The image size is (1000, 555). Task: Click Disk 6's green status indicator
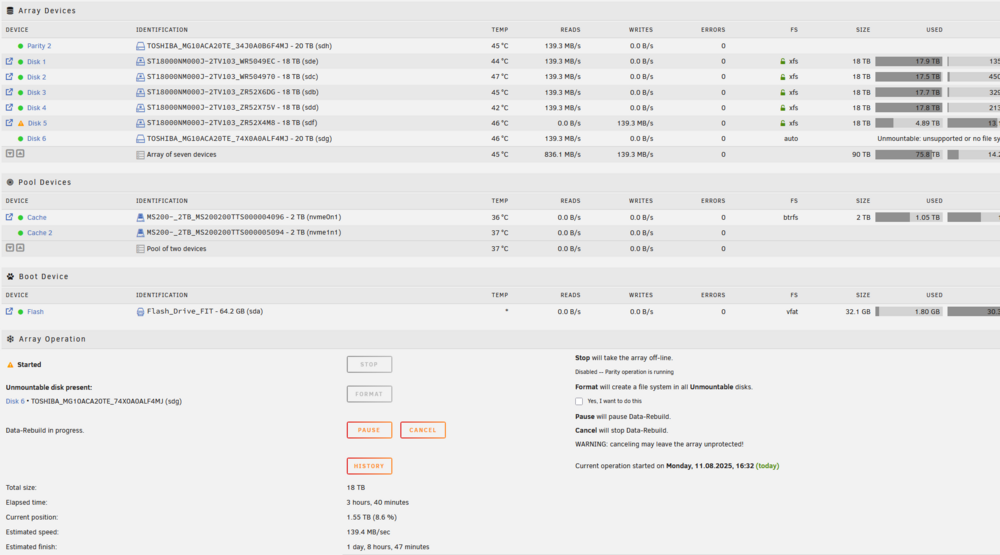20,138
